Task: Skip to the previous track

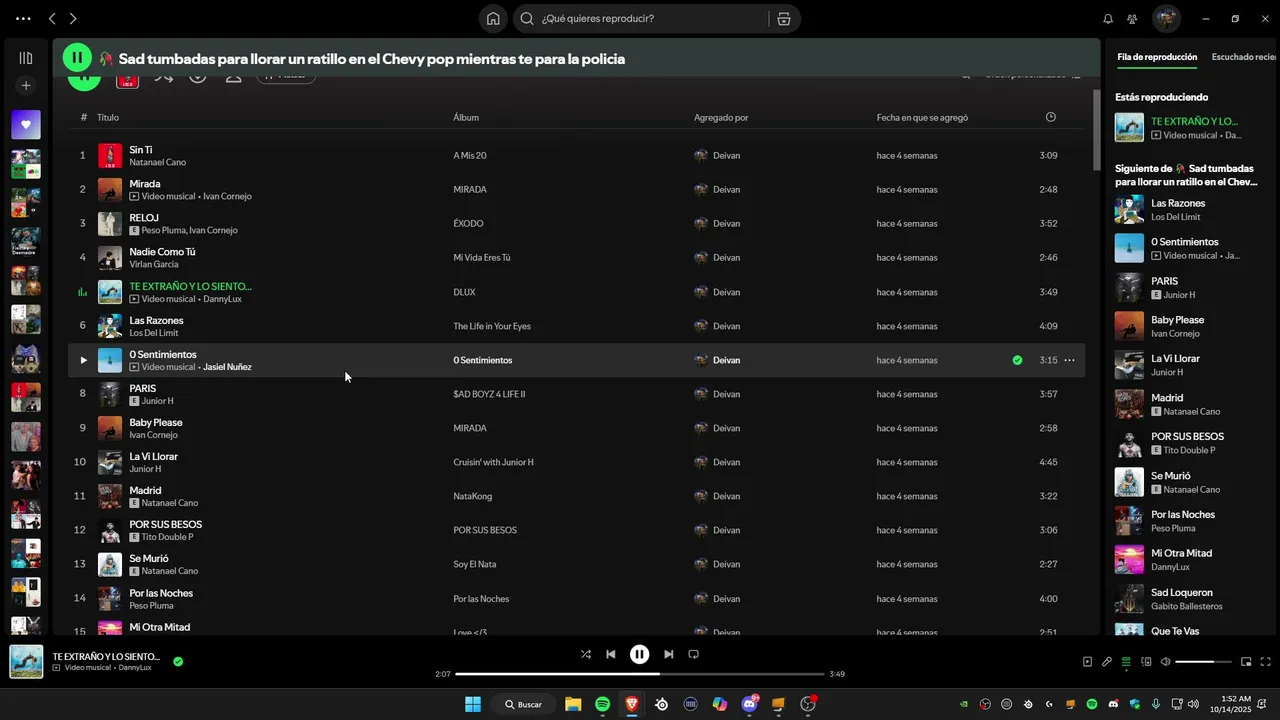Action: (x=611, y=654)
